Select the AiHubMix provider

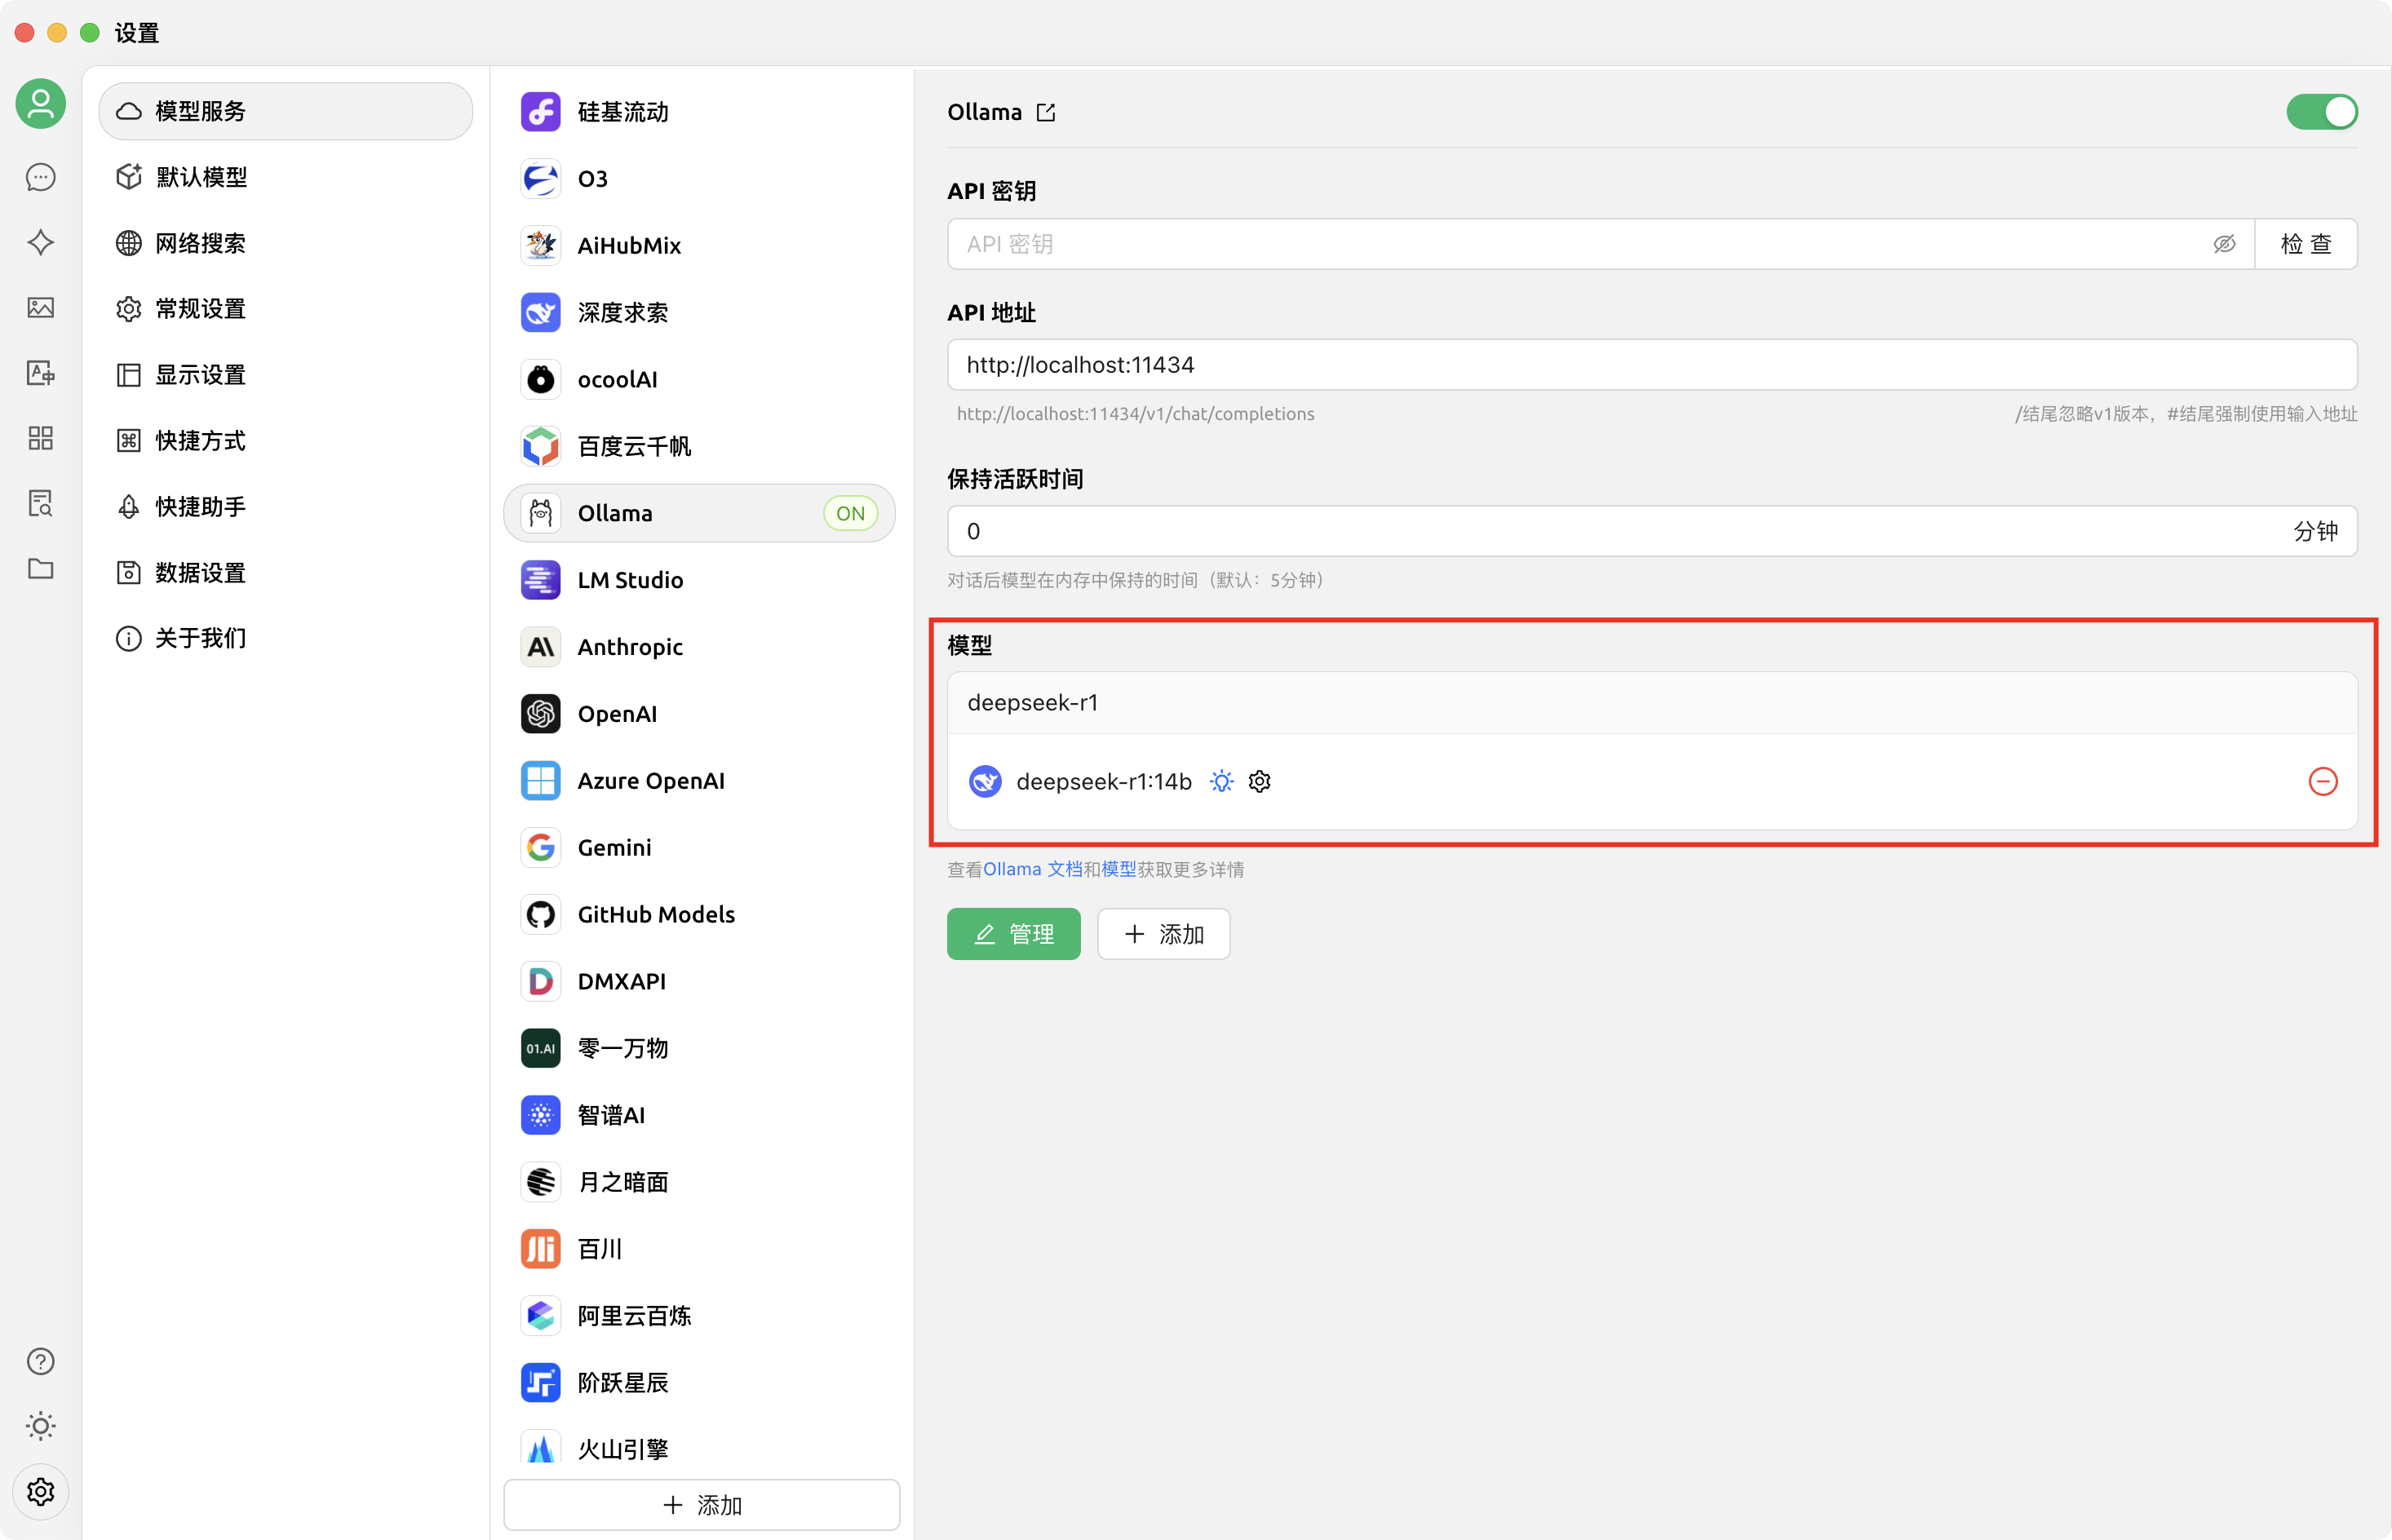[700, 246]
